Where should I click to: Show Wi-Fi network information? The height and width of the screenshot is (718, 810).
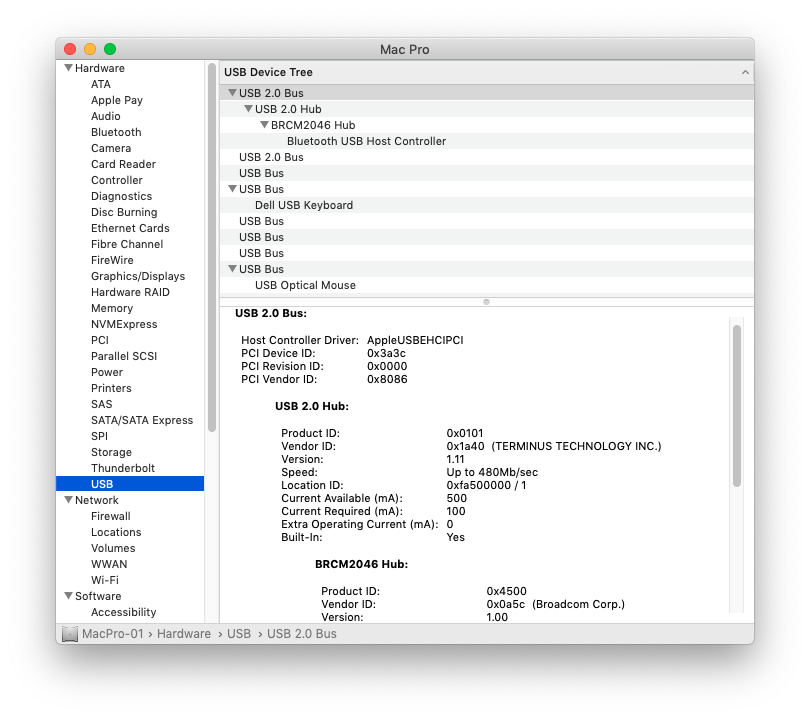coord(105,581)
